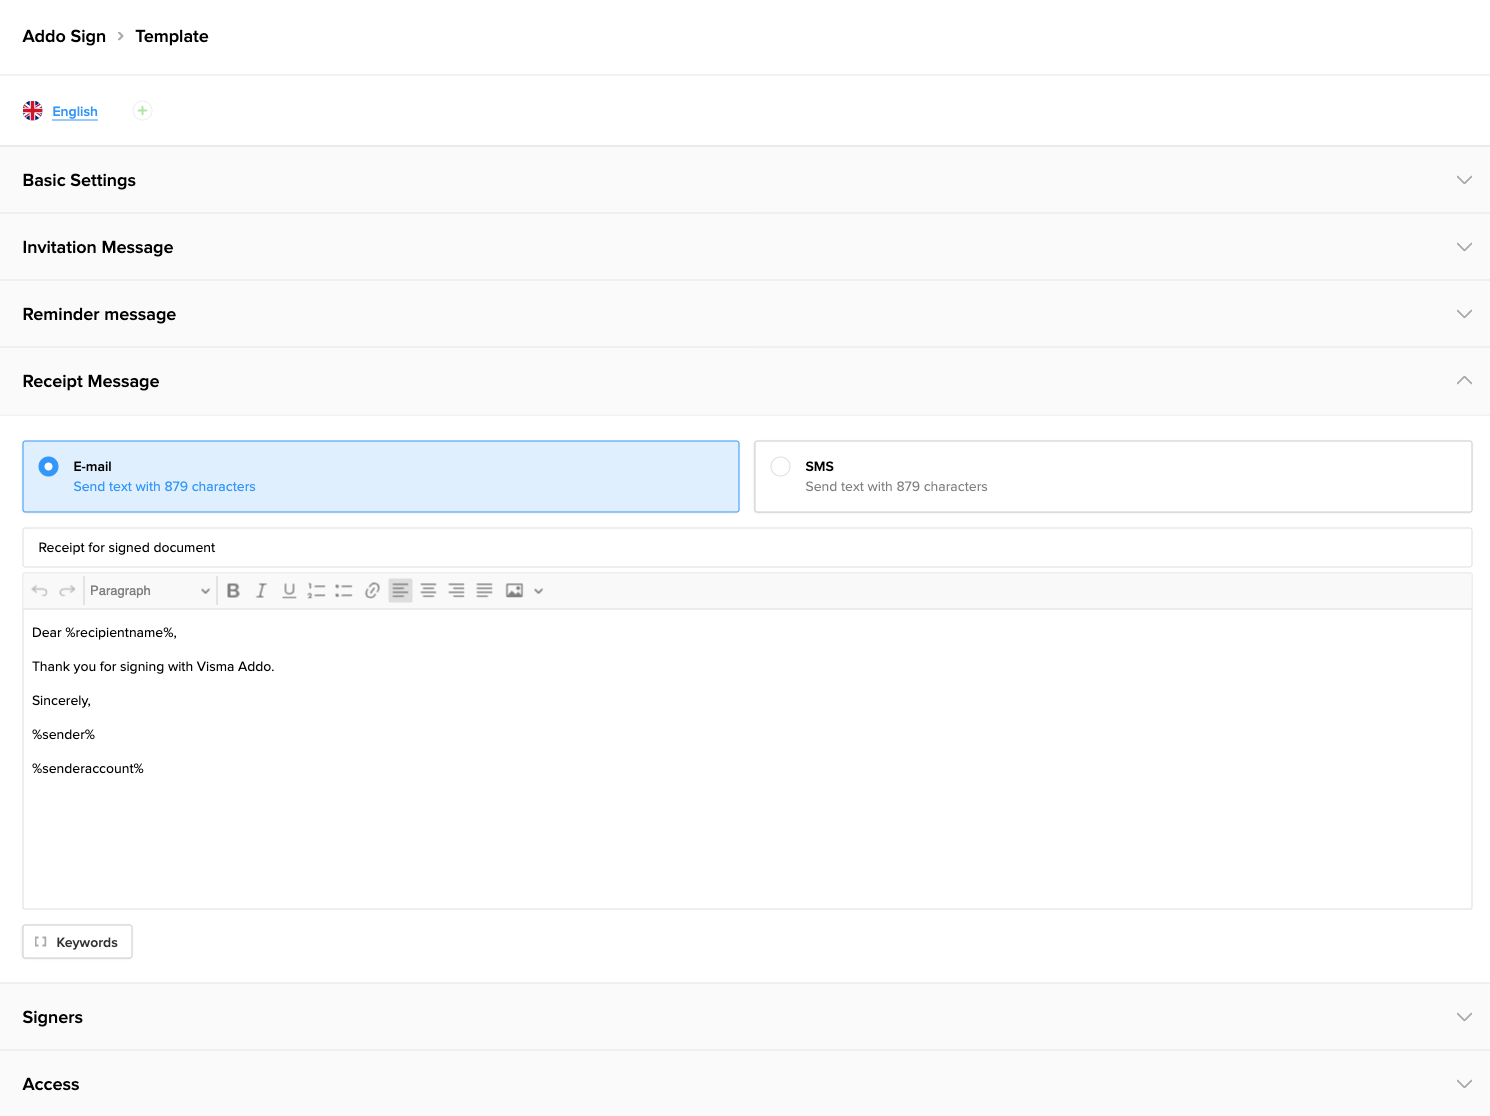The height and width of the screenshot is (1116, 1490).
Task: Insert an image into the message
Action: pos(513,590)
